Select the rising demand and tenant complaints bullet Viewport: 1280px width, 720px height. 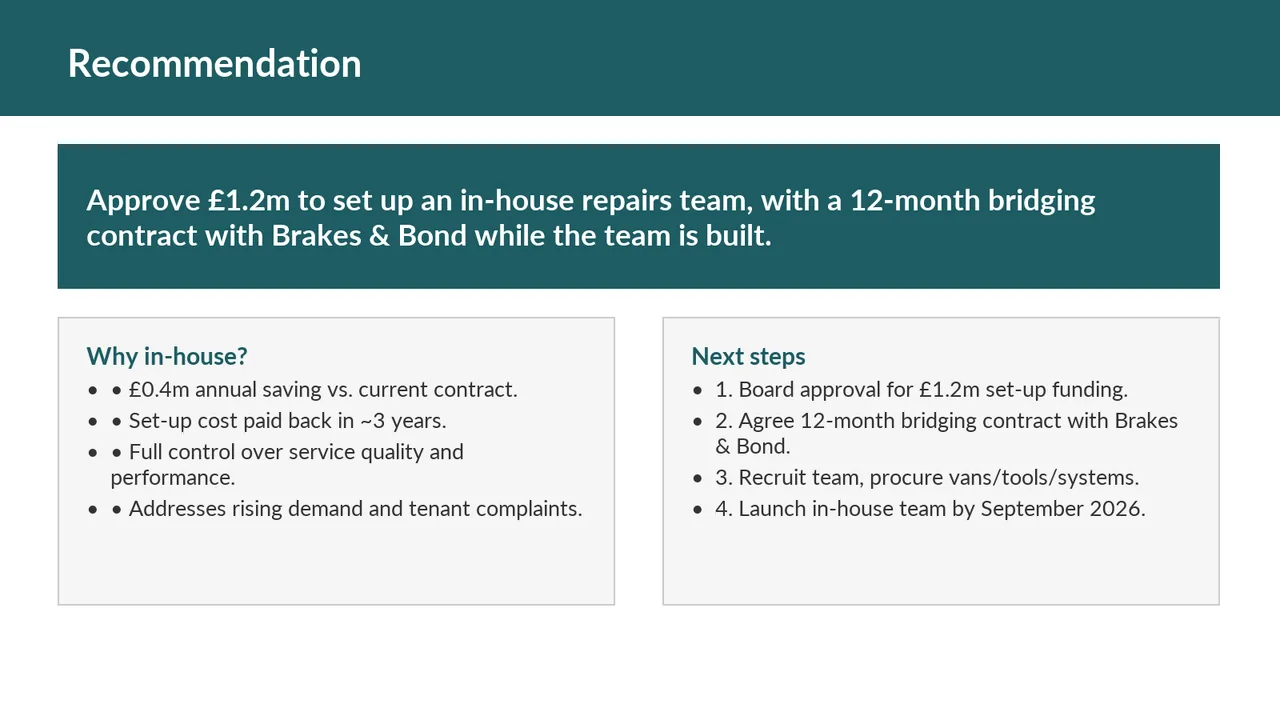point(346,508)
